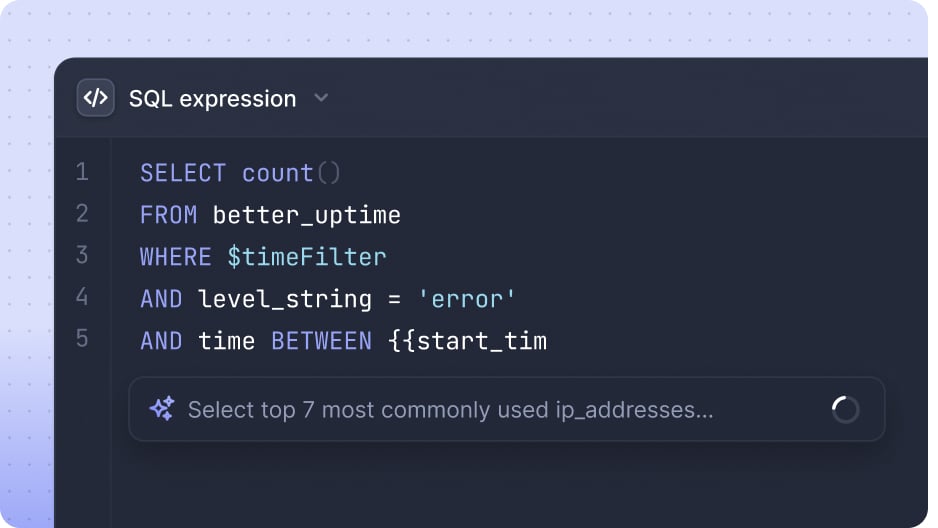This screenshot has height=528, width=938.
Task: Focus the AI prompt input field
Action: click(507, 410)
